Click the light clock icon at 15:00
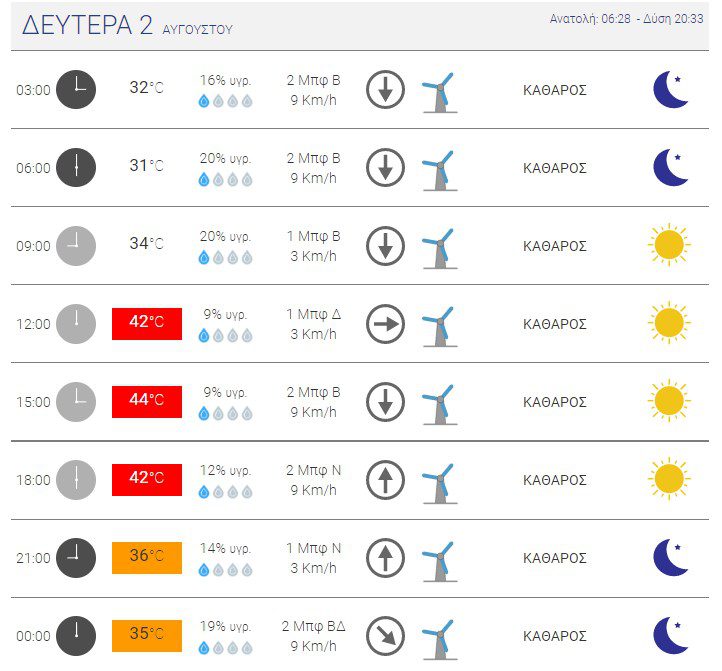This screenshot has height=671, width=722. point(76,402)
